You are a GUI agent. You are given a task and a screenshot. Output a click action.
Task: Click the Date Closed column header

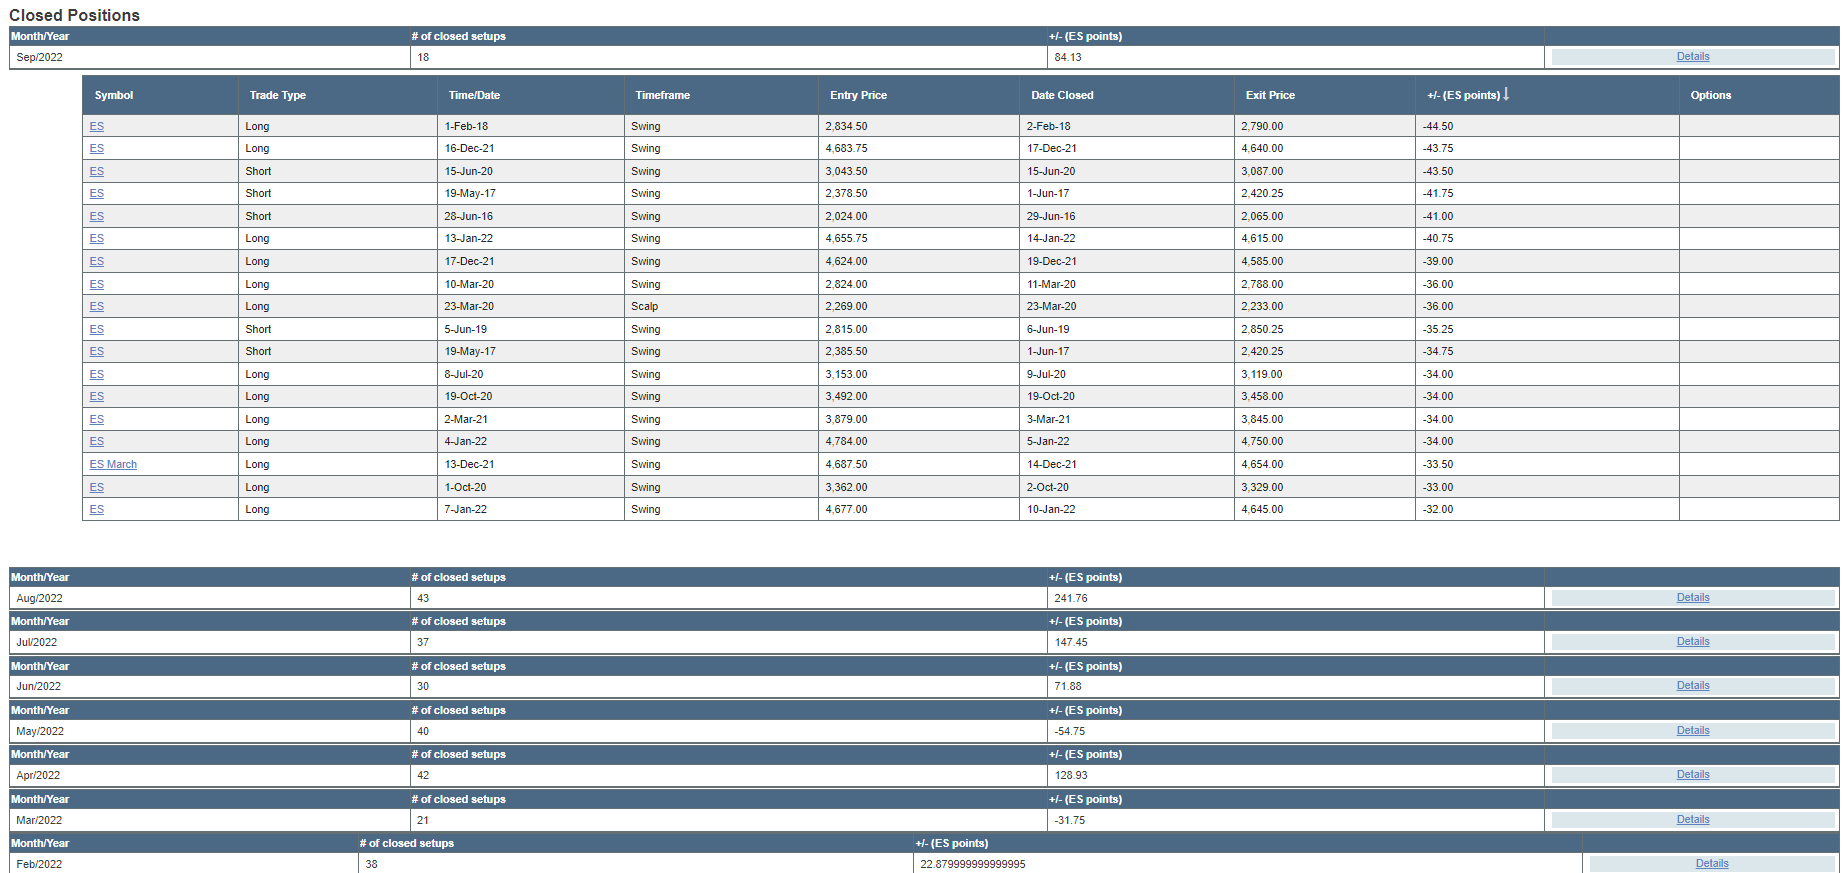(x=1062, y=96)
